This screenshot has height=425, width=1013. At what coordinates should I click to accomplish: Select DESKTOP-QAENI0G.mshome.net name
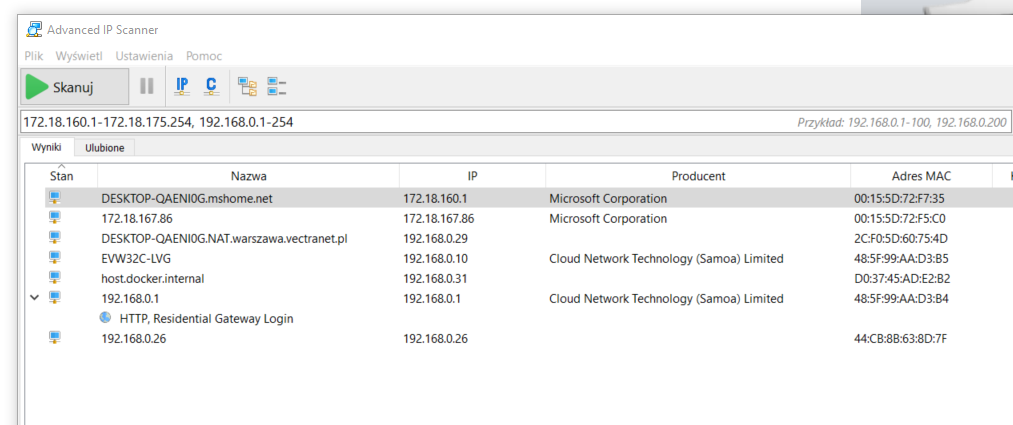(x=187, y=199)
